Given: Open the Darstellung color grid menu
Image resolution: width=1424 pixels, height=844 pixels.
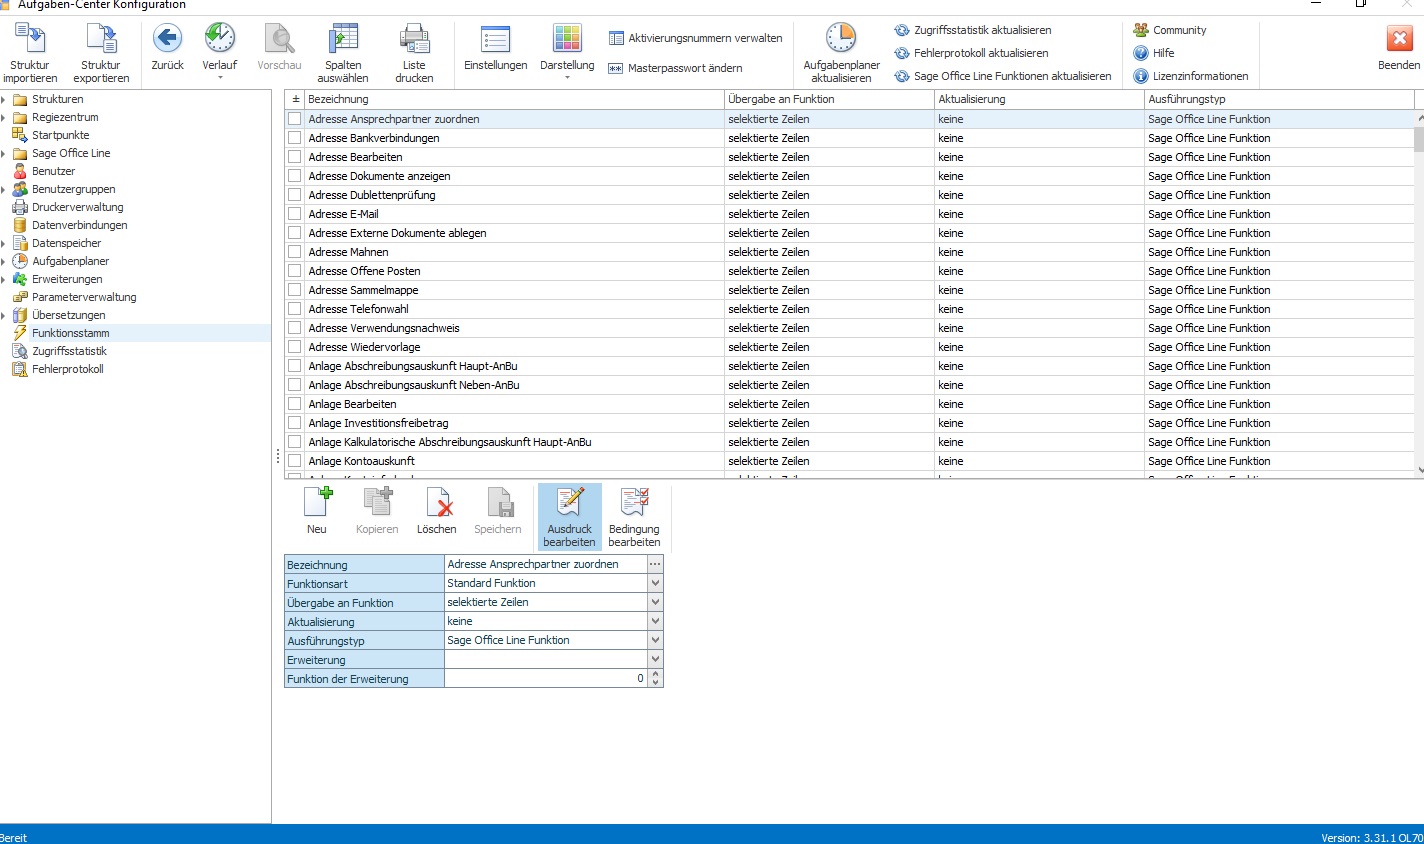Looking at the screenshot, I should (567, 50).
